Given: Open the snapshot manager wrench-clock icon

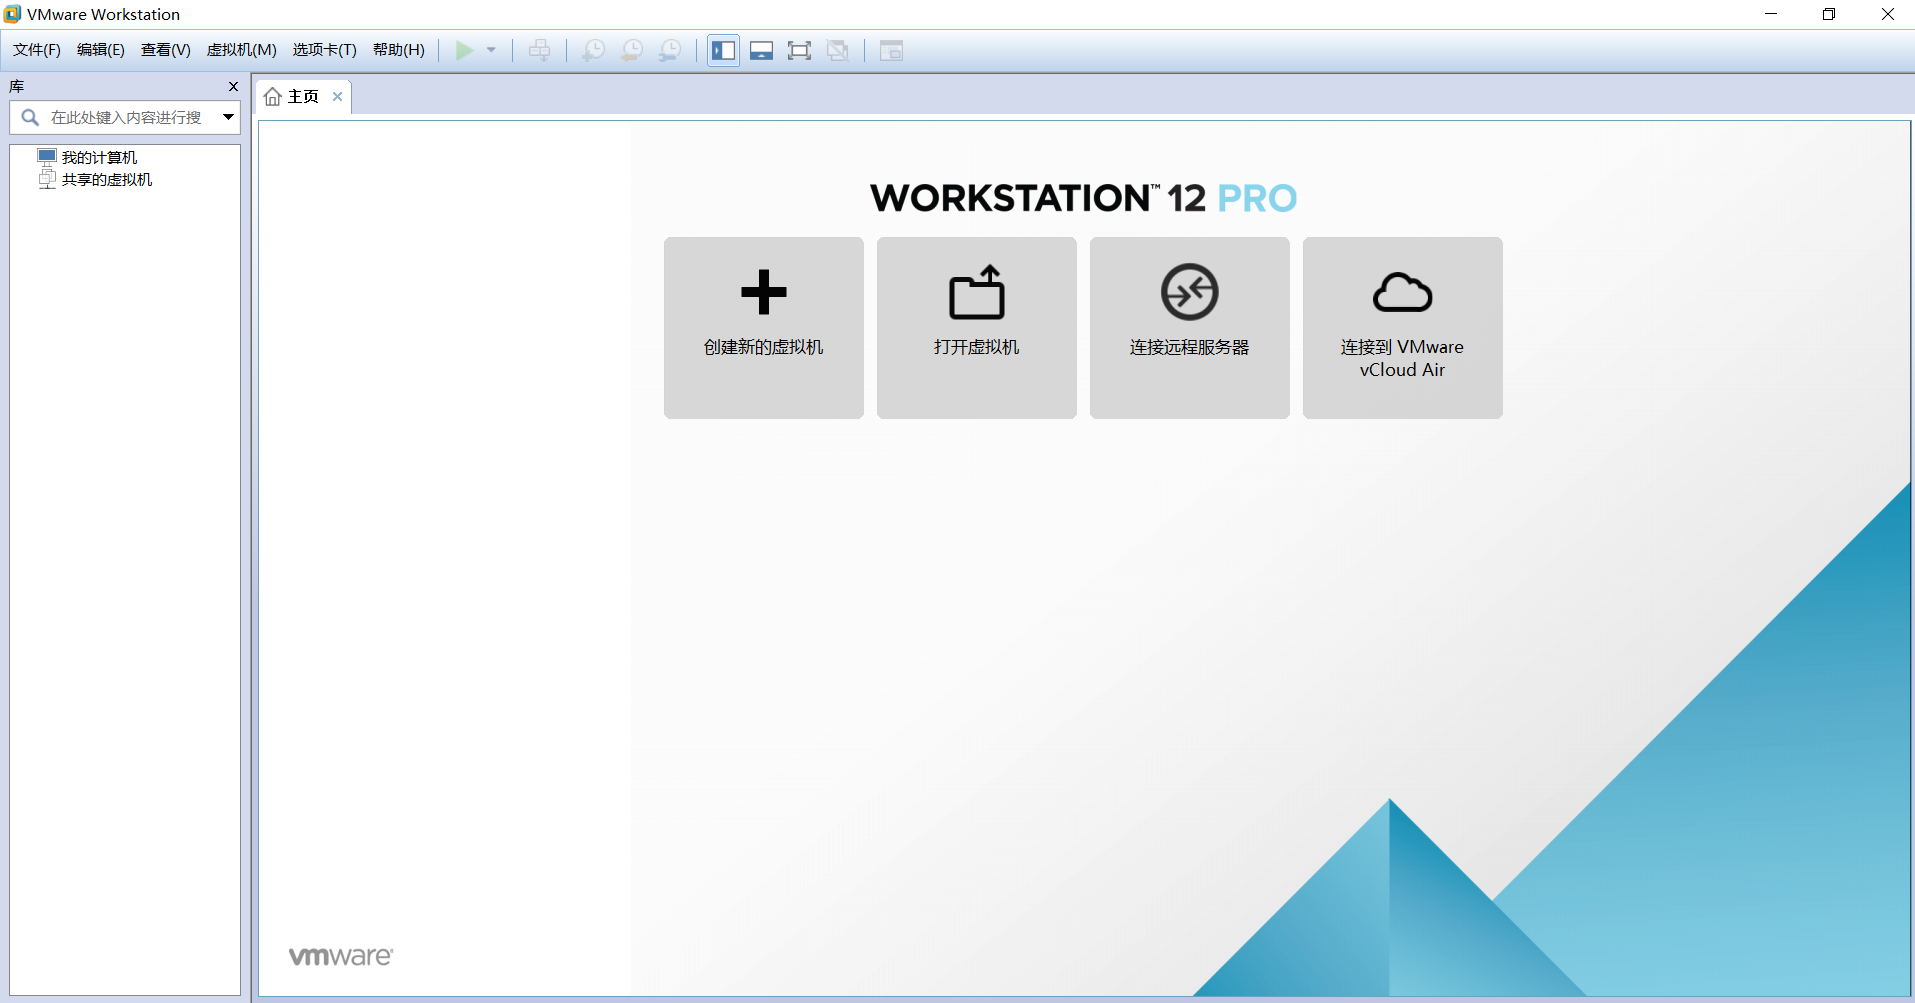Looking at the screenshot, I should coord(670,50).
